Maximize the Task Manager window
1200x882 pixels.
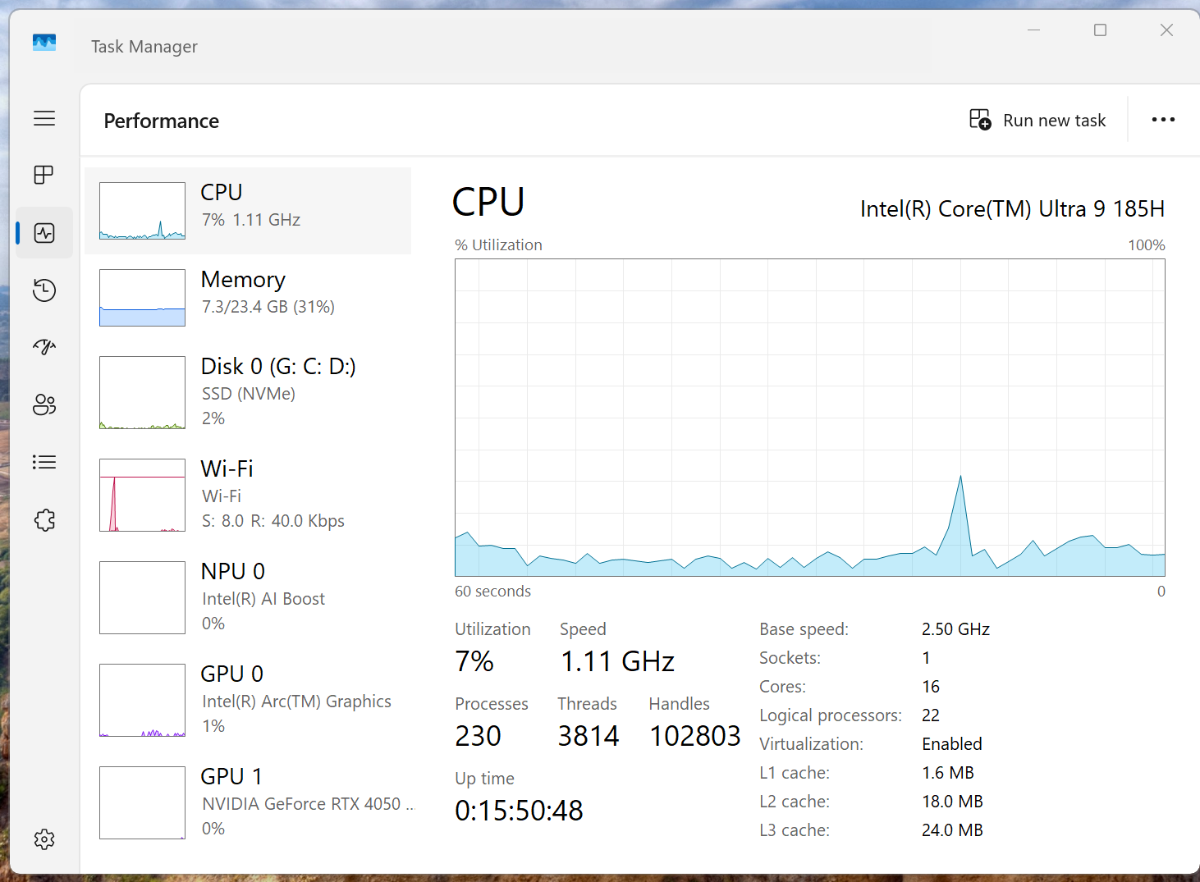click(1100, 31)
